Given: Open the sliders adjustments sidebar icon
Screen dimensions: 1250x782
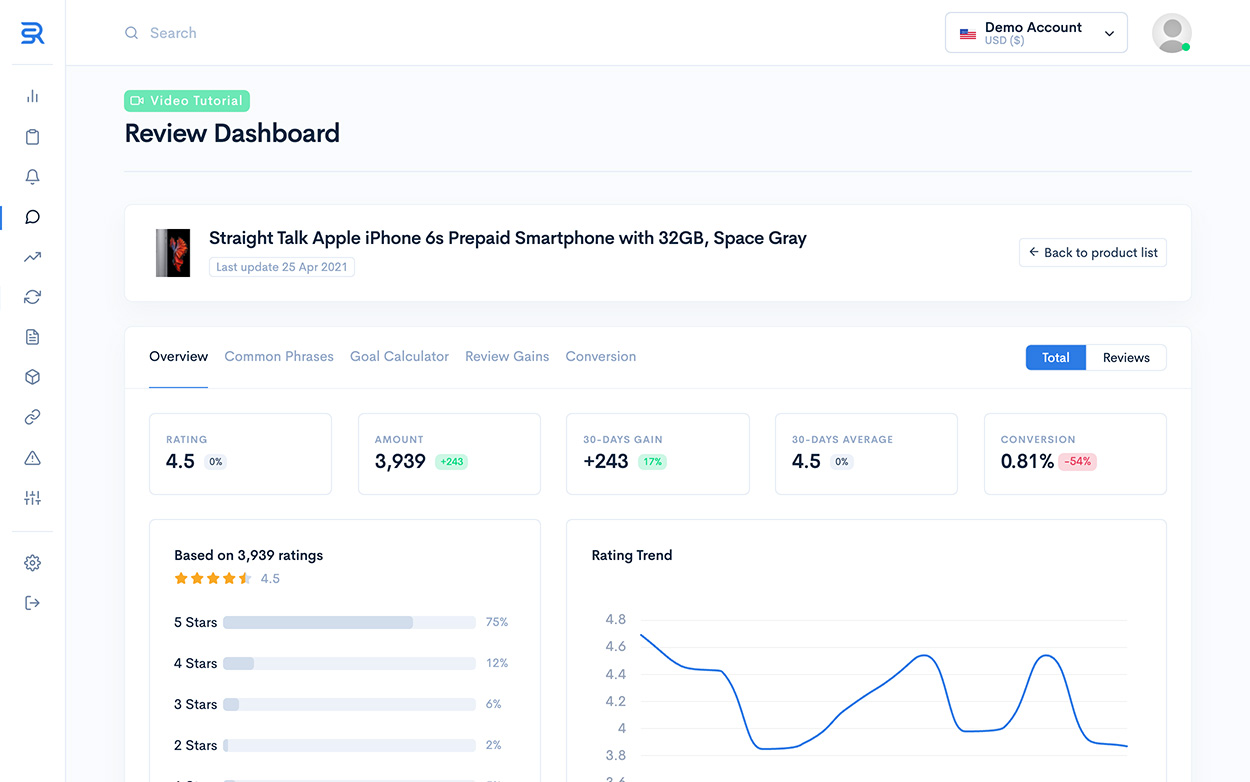Looking at the screenshot, I should 33,498.
